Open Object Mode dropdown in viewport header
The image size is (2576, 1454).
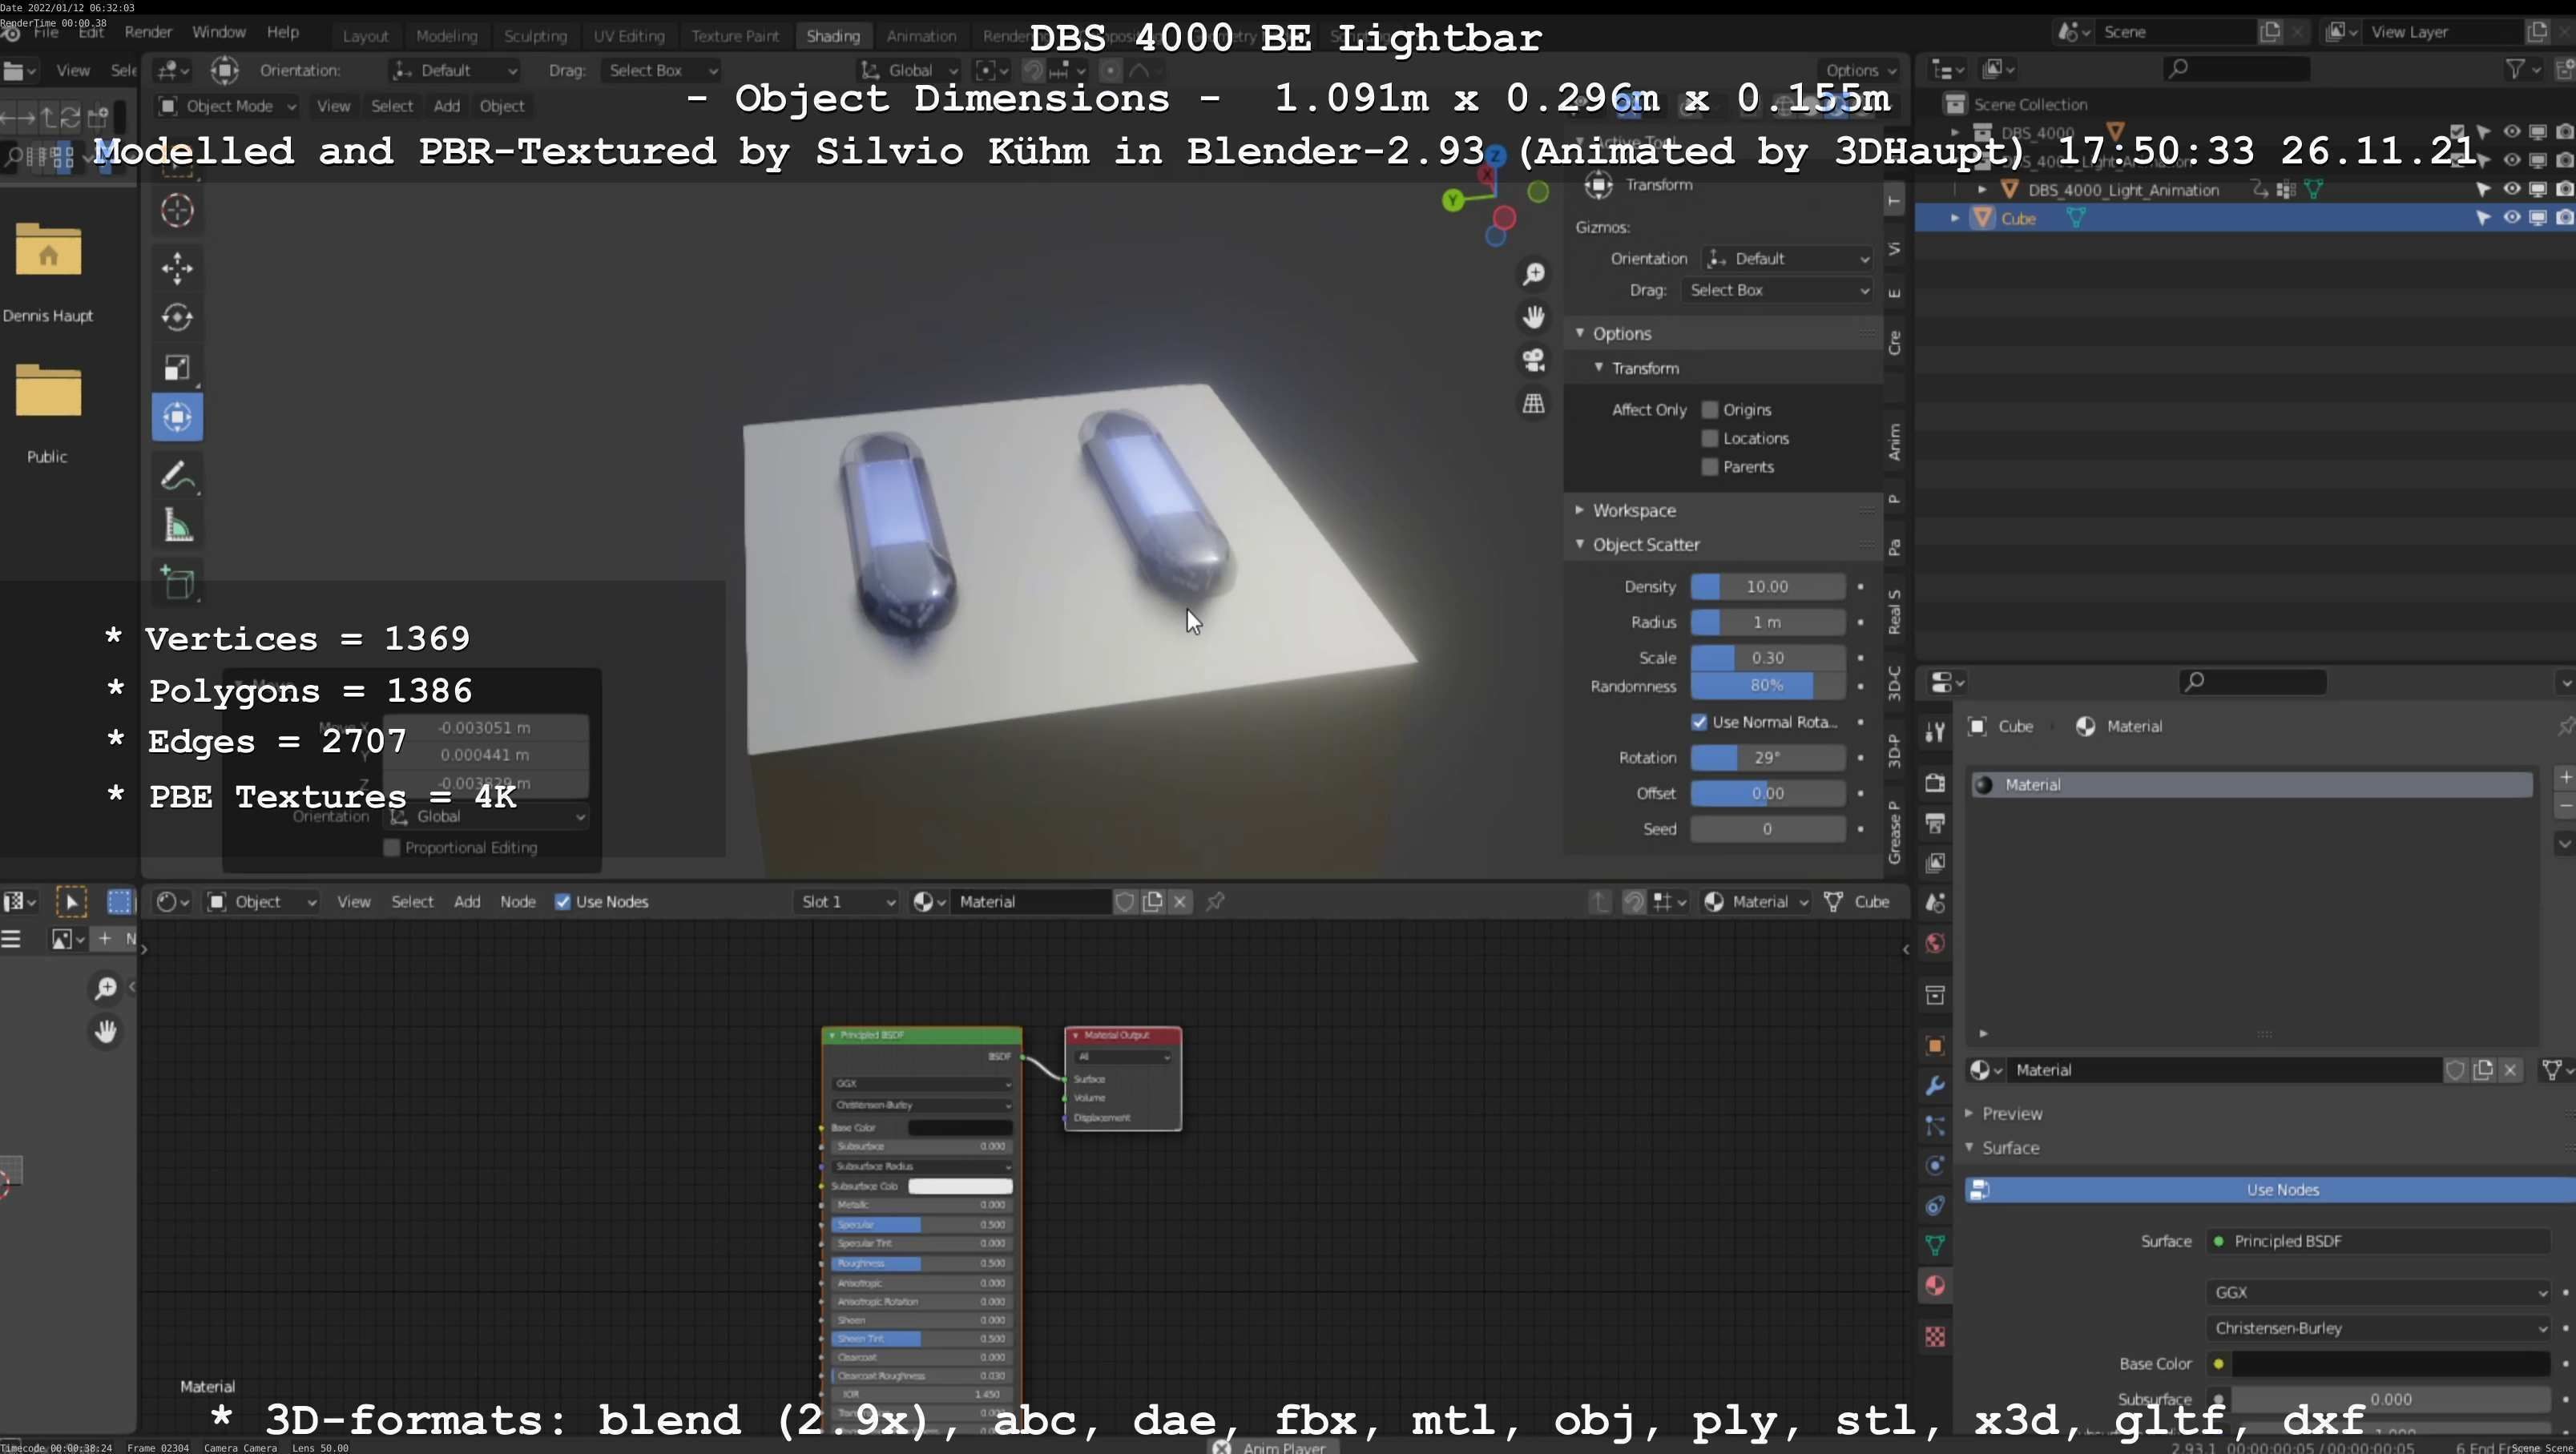(x=228, y=105)
